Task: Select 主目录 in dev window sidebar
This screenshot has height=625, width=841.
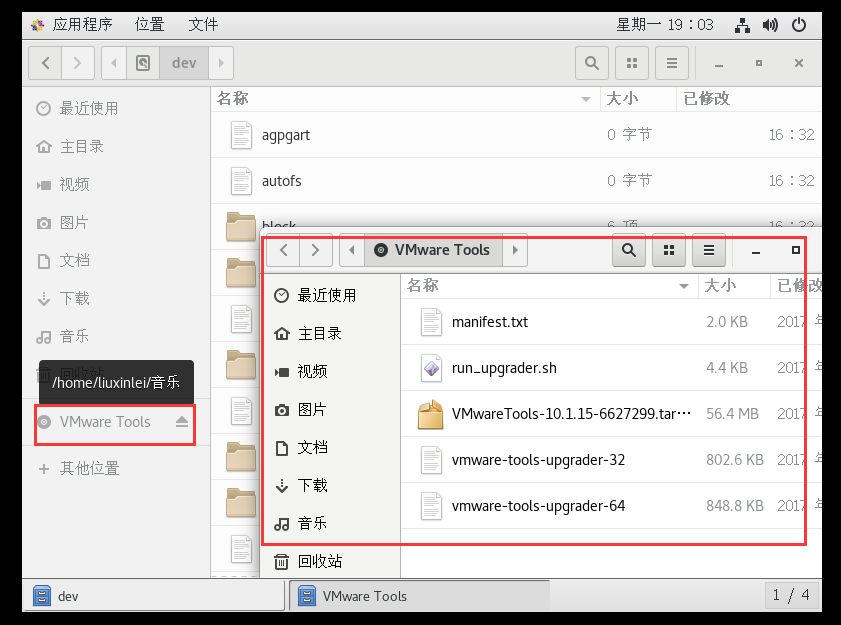Action: click(x=116, y=146)
